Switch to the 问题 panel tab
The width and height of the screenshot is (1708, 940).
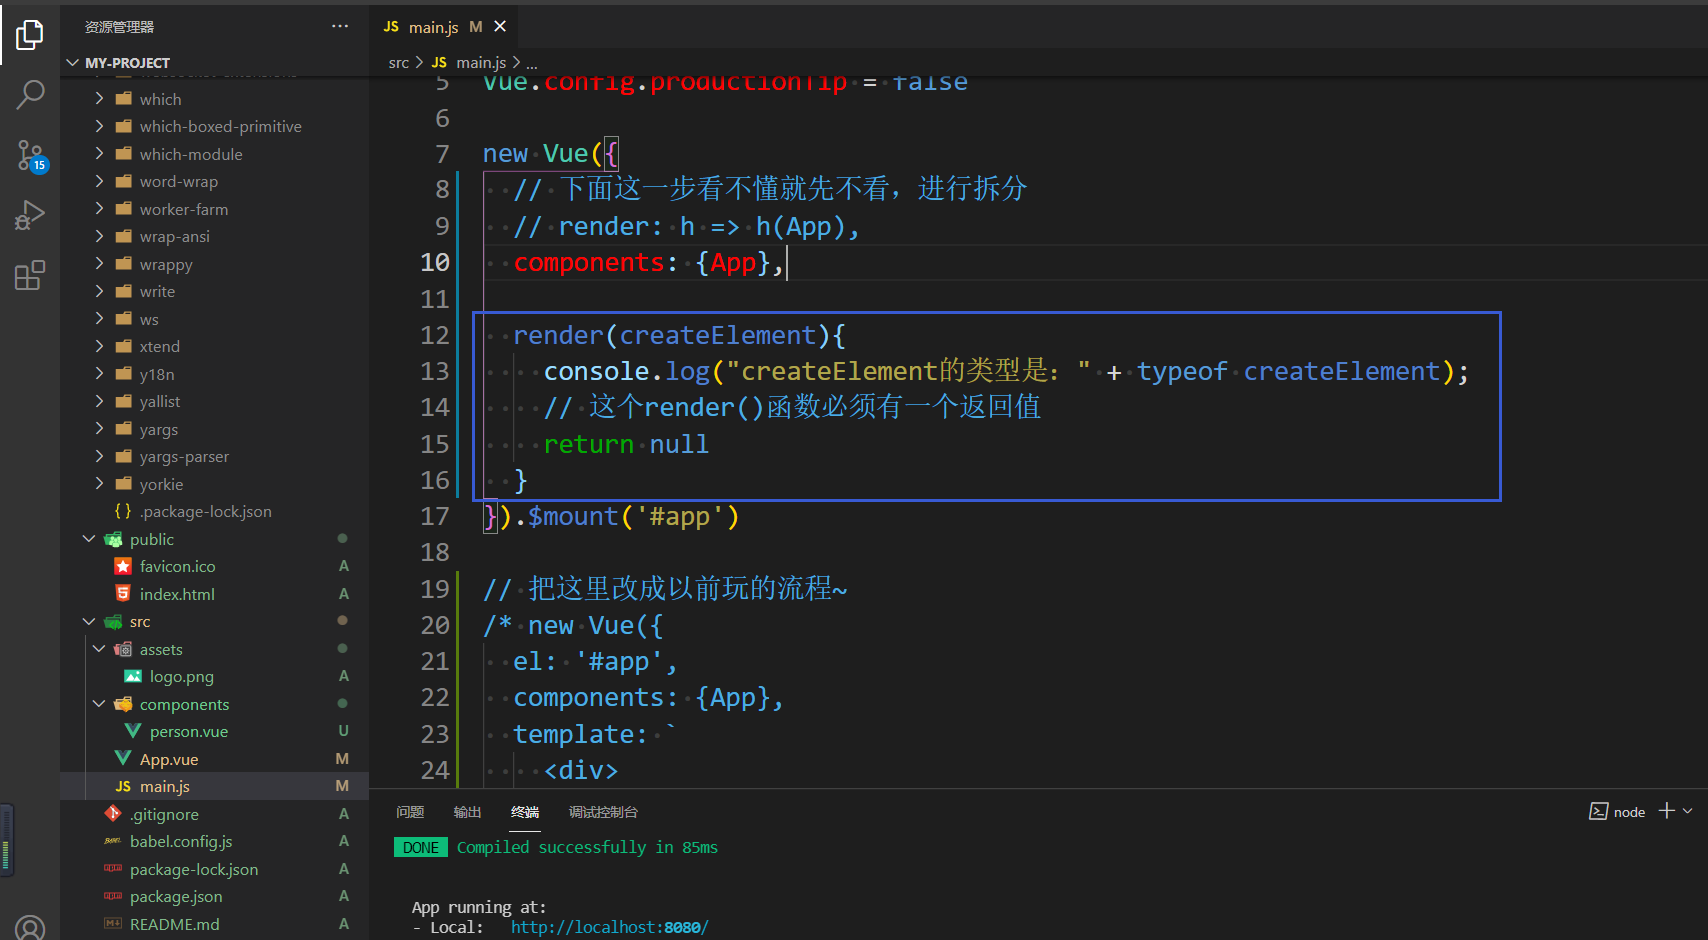click(x=410, y=812)
